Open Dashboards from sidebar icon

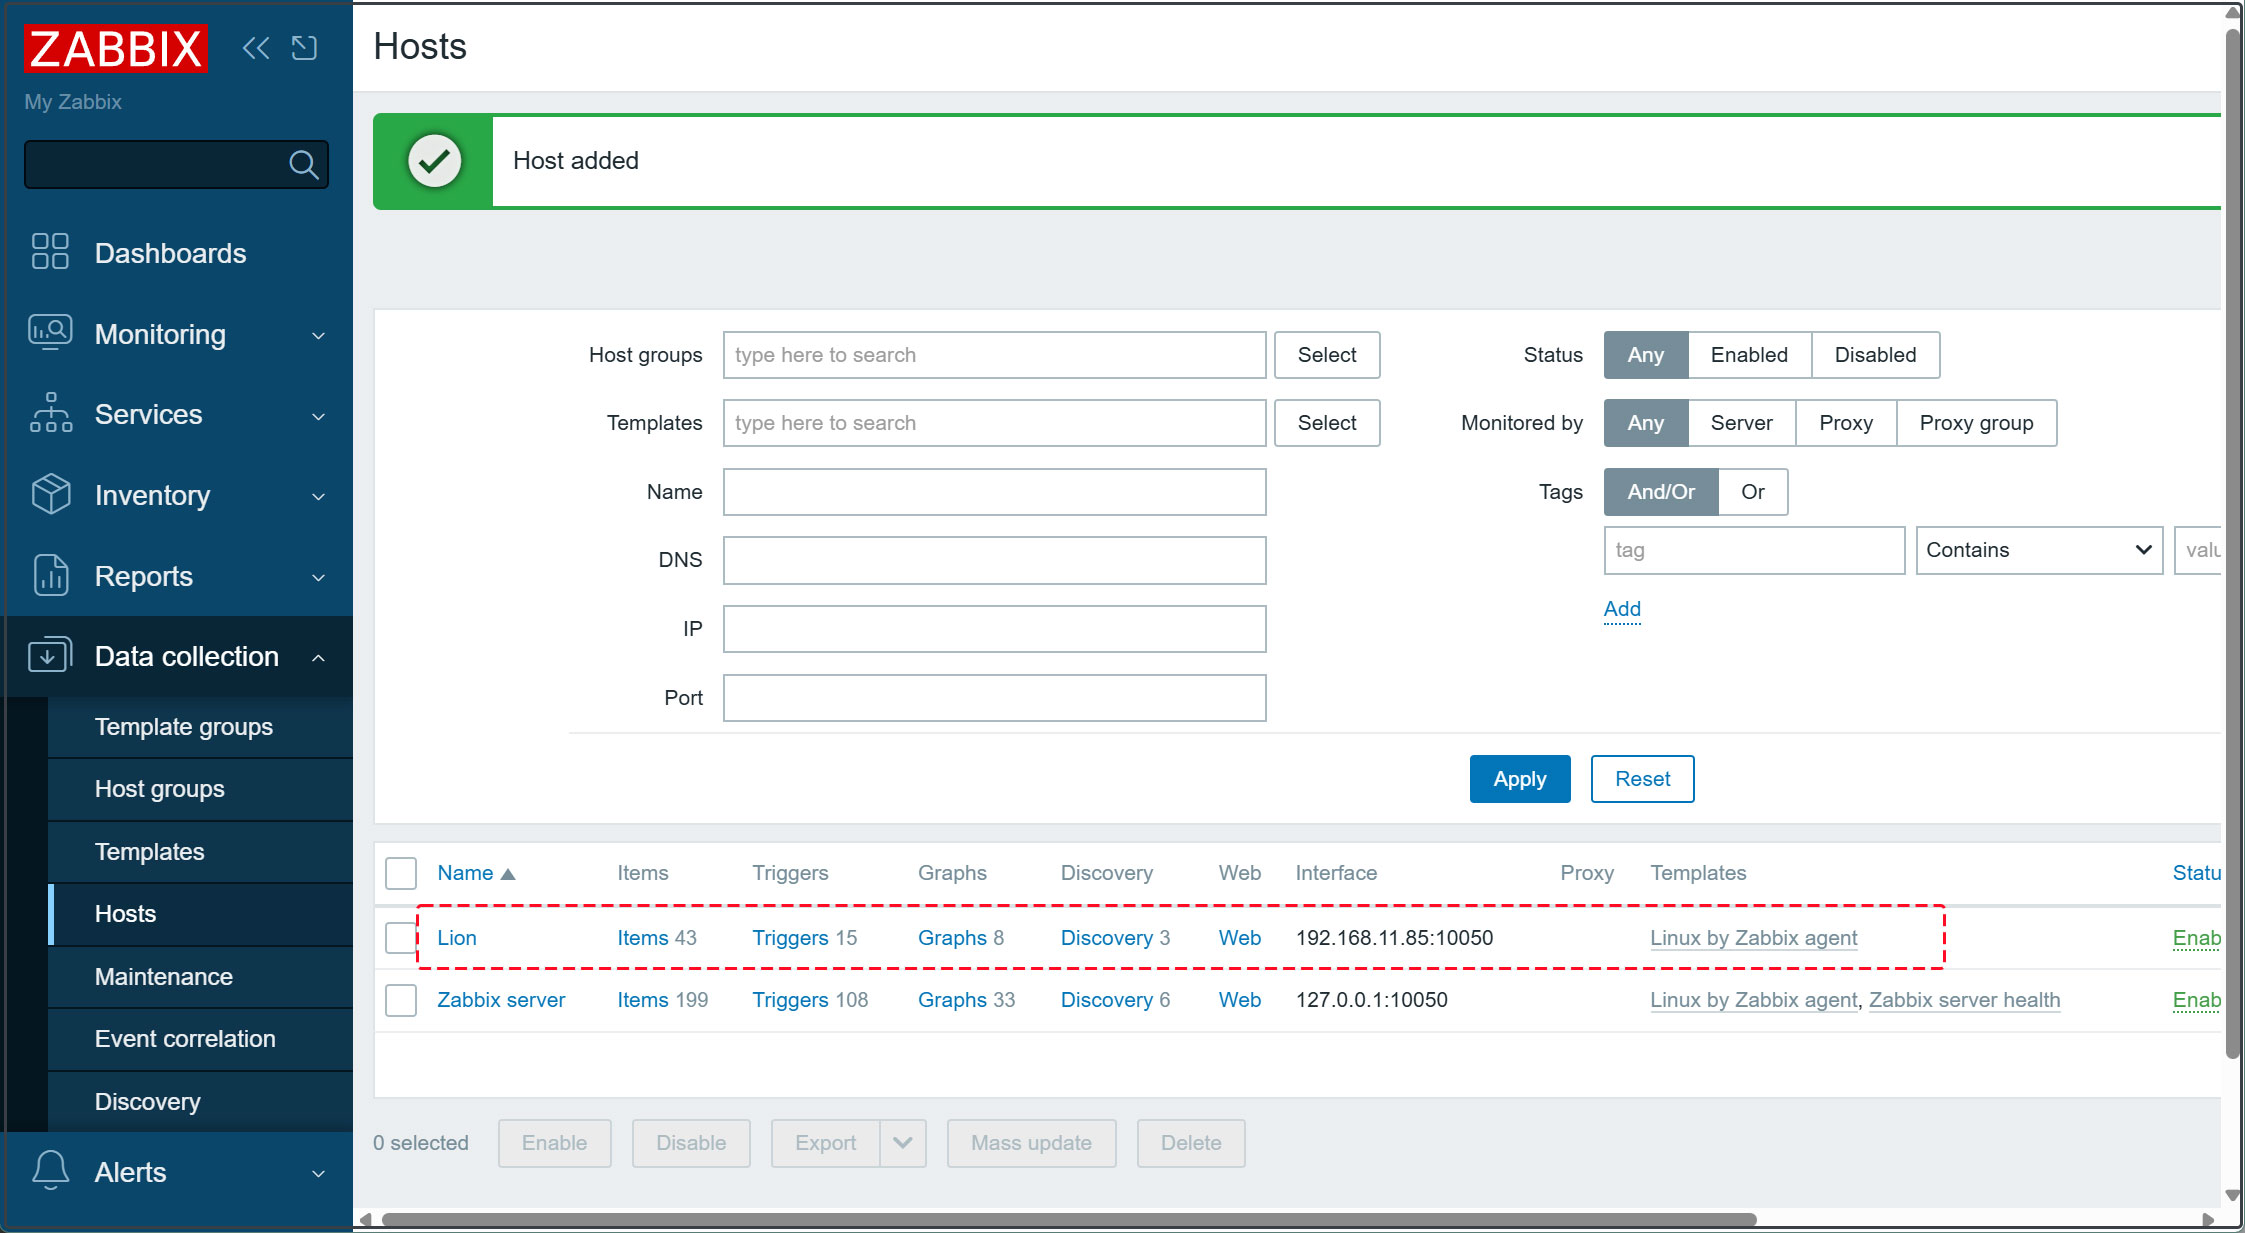50,252
